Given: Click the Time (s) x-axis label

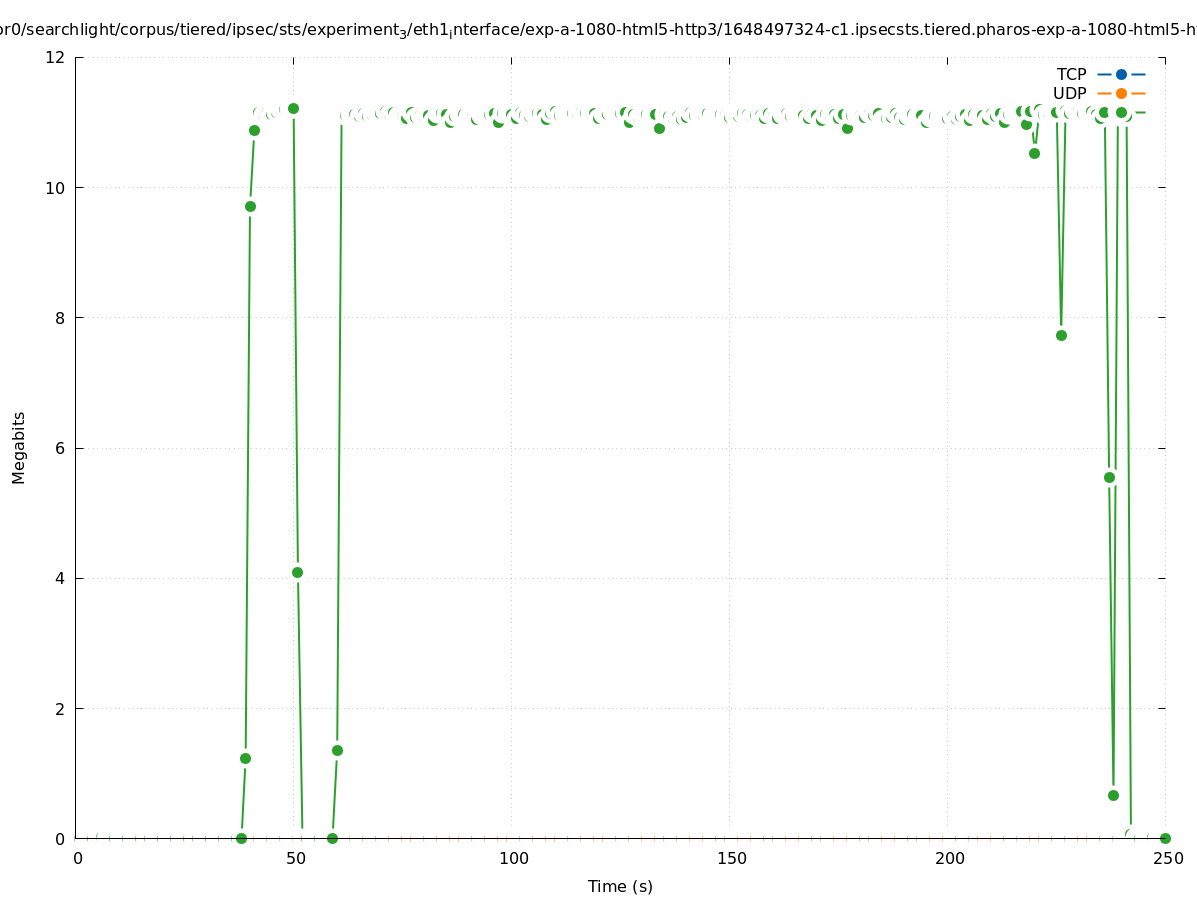Looking at the screenshot, I should pos(620,886).
